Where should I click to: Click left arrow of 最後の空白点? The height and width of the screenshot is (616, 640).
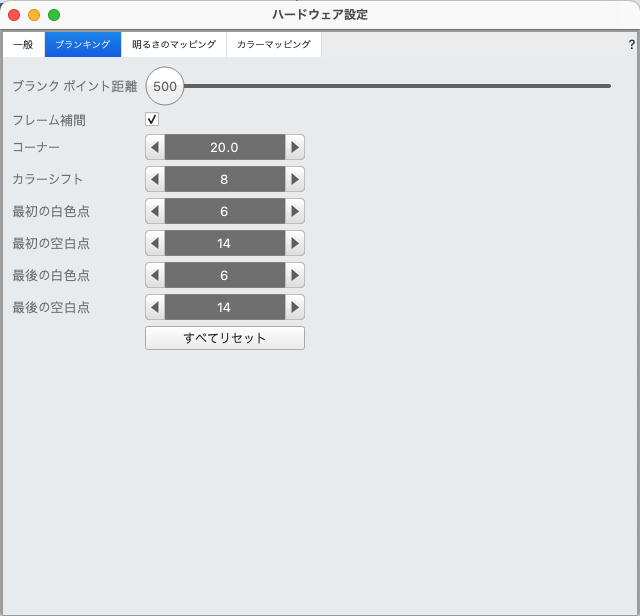click(155, 307)
